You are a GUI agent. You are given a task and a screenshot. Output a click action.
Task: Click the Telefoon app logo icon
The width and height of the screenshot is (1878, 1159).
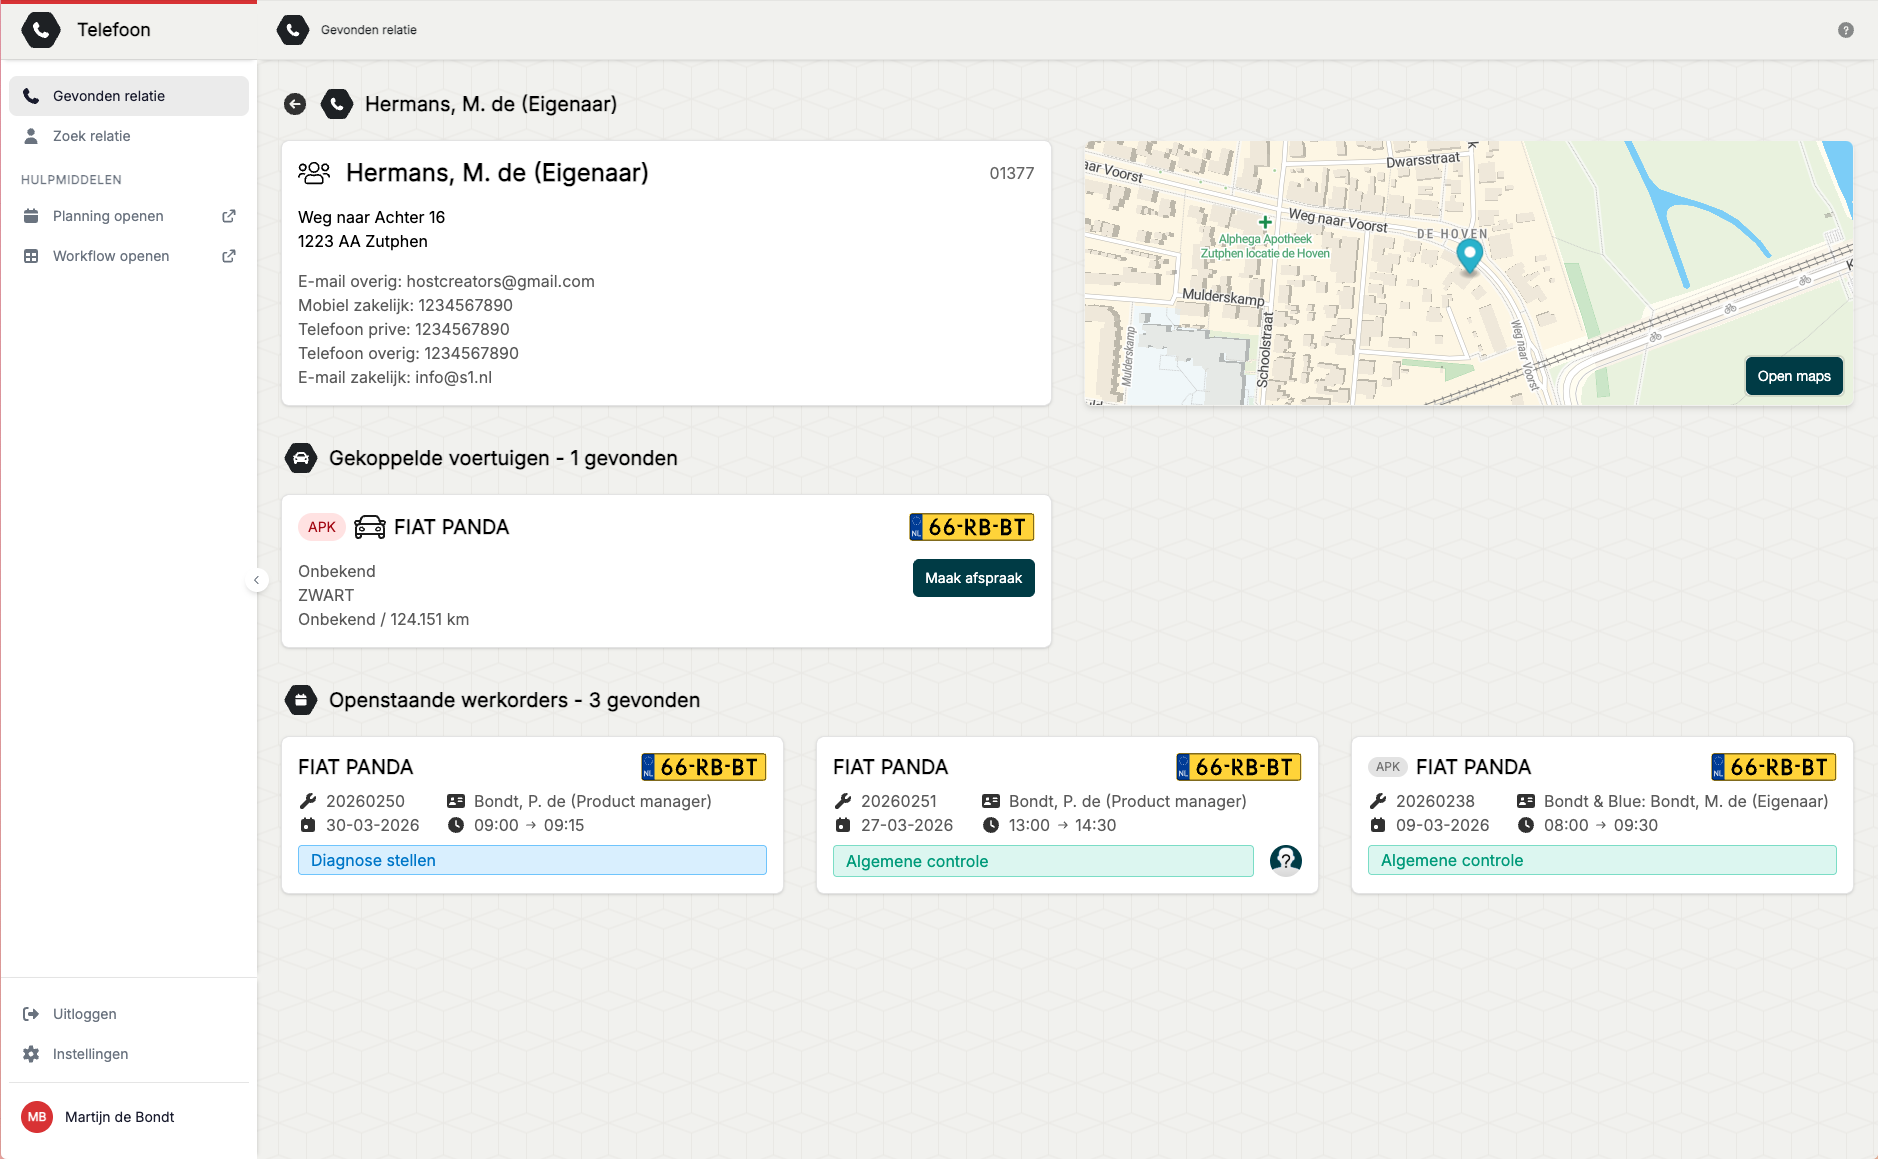pos(41,30)
